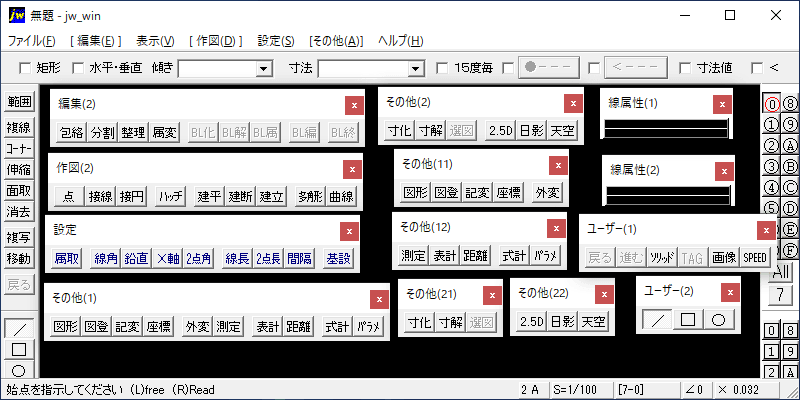Enable the 水平・垂直 checkbox

[x=78, y=67]
